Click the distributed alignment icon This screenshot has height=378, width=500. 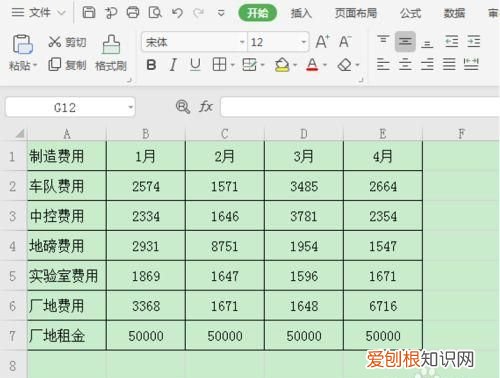(x=471, y=64)
